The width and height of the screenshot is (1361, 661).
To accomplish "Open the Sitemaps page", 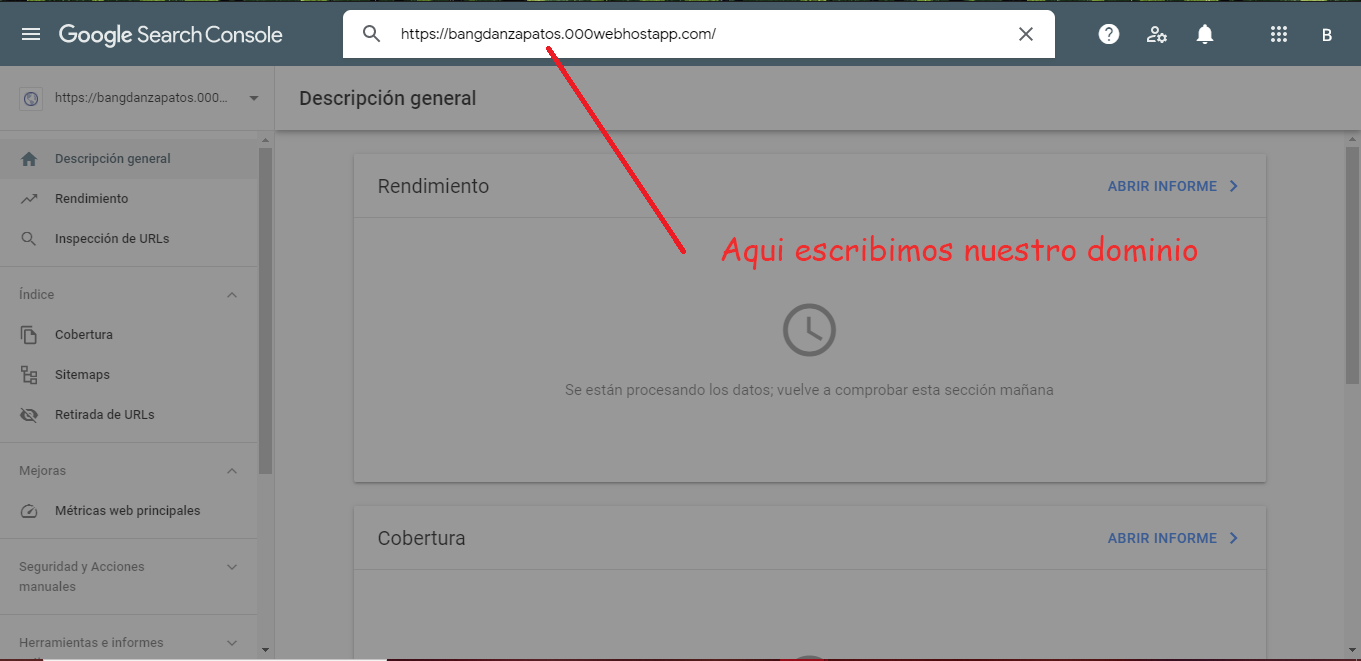I will pyautogui.click(x=82, y=375).
